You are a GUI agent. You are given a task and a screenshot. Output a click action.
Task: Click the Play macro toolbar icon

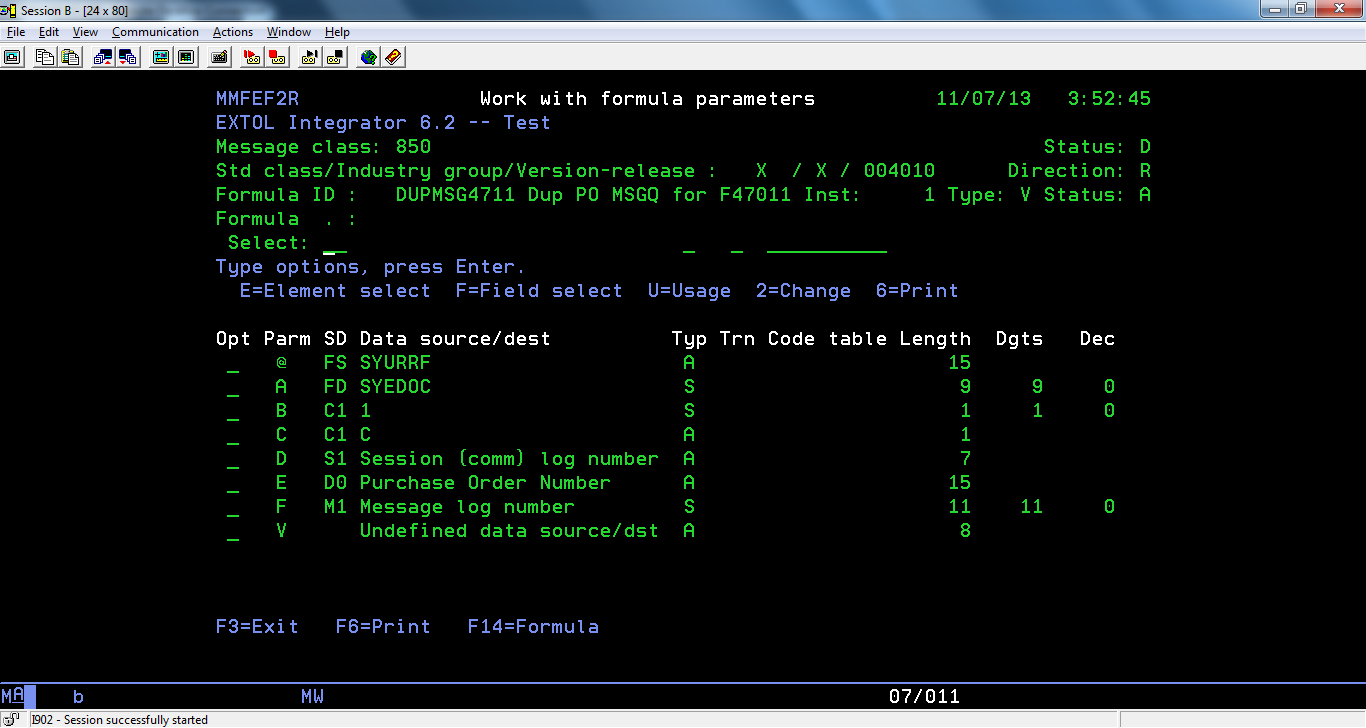click(x=310, y=57)
